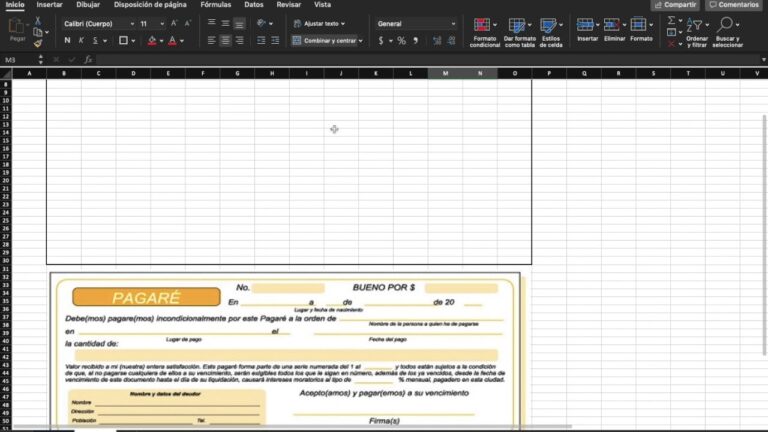
Task: Open Dar formato como tabla menu
Action: (x=519, y=32)
